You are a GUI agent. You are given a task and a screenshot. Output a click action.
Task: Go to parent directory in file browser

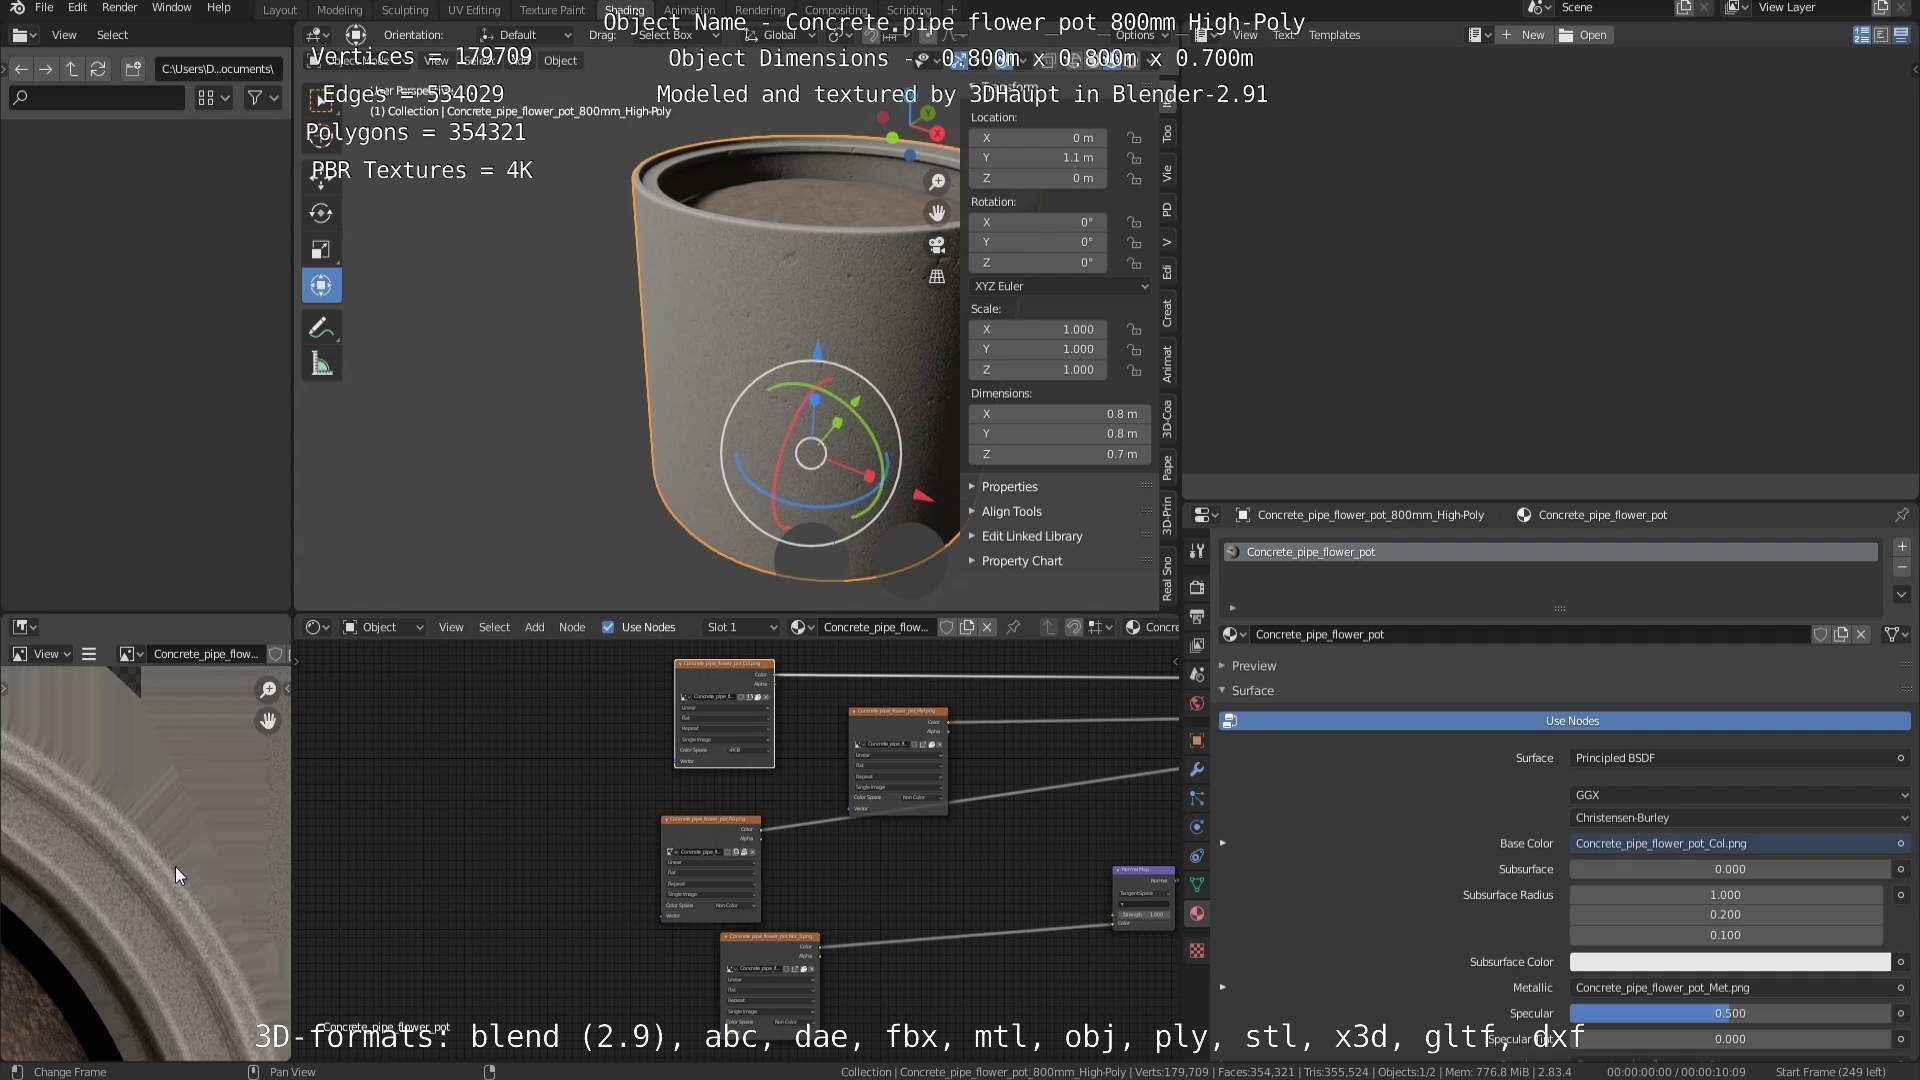72,69
